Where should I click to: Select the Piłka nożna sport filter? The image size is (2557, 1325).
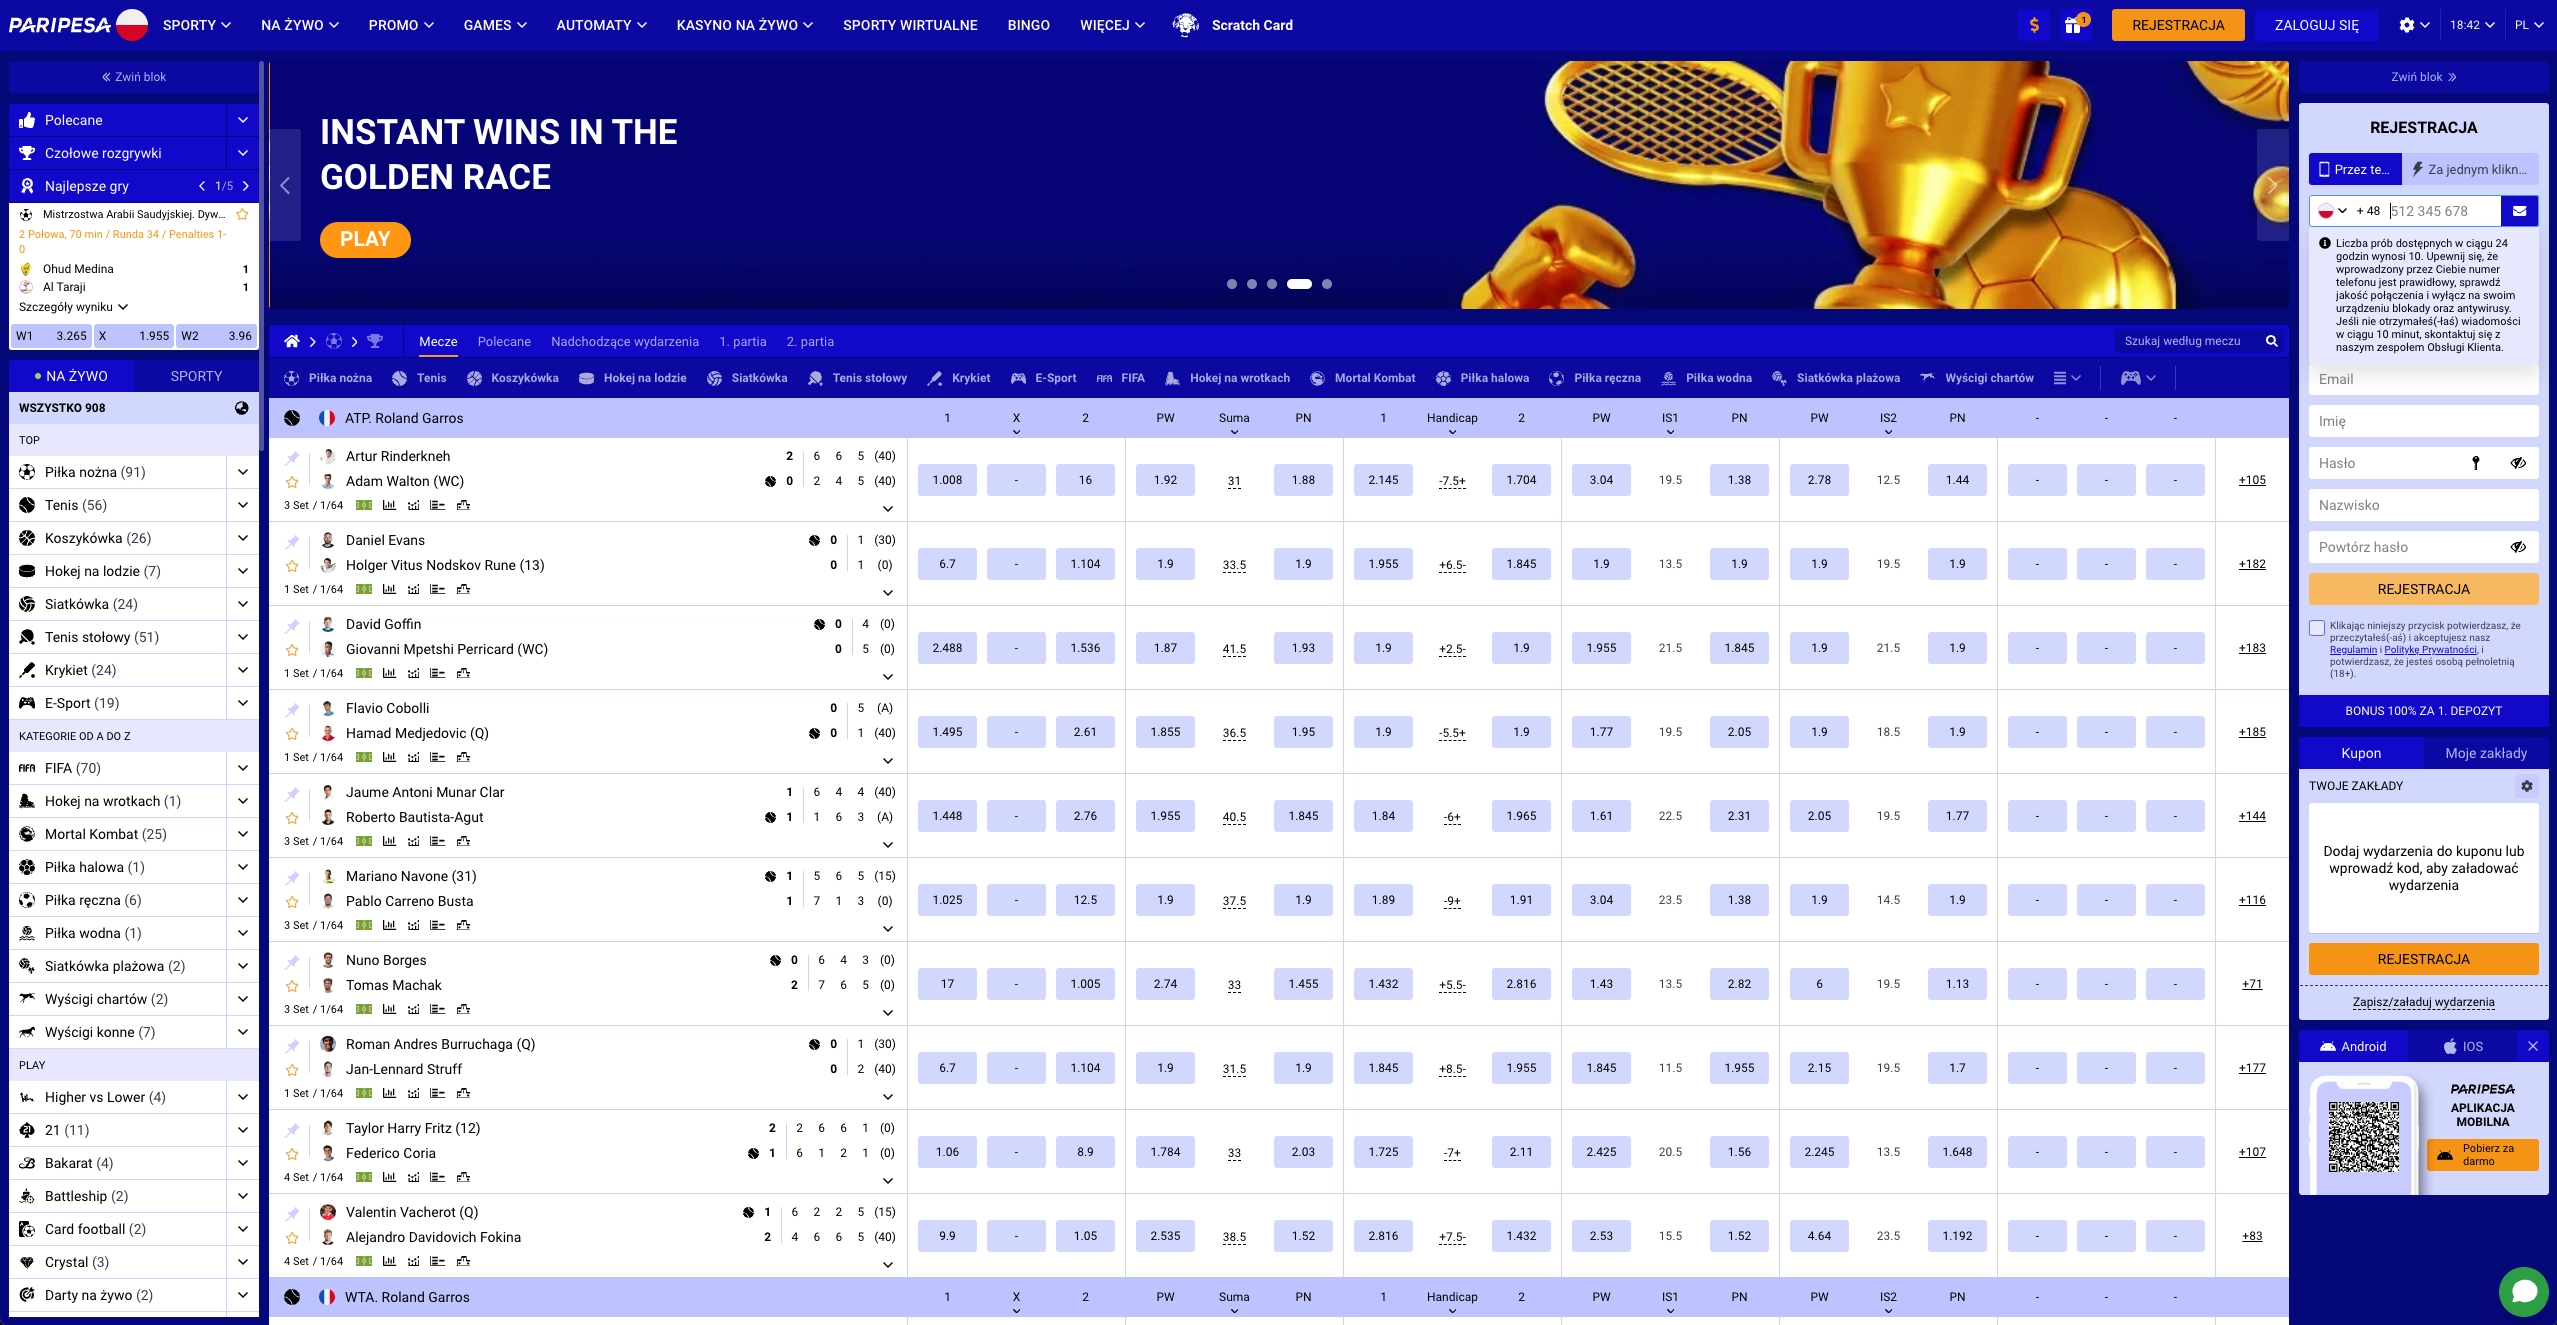click(328, 378)
